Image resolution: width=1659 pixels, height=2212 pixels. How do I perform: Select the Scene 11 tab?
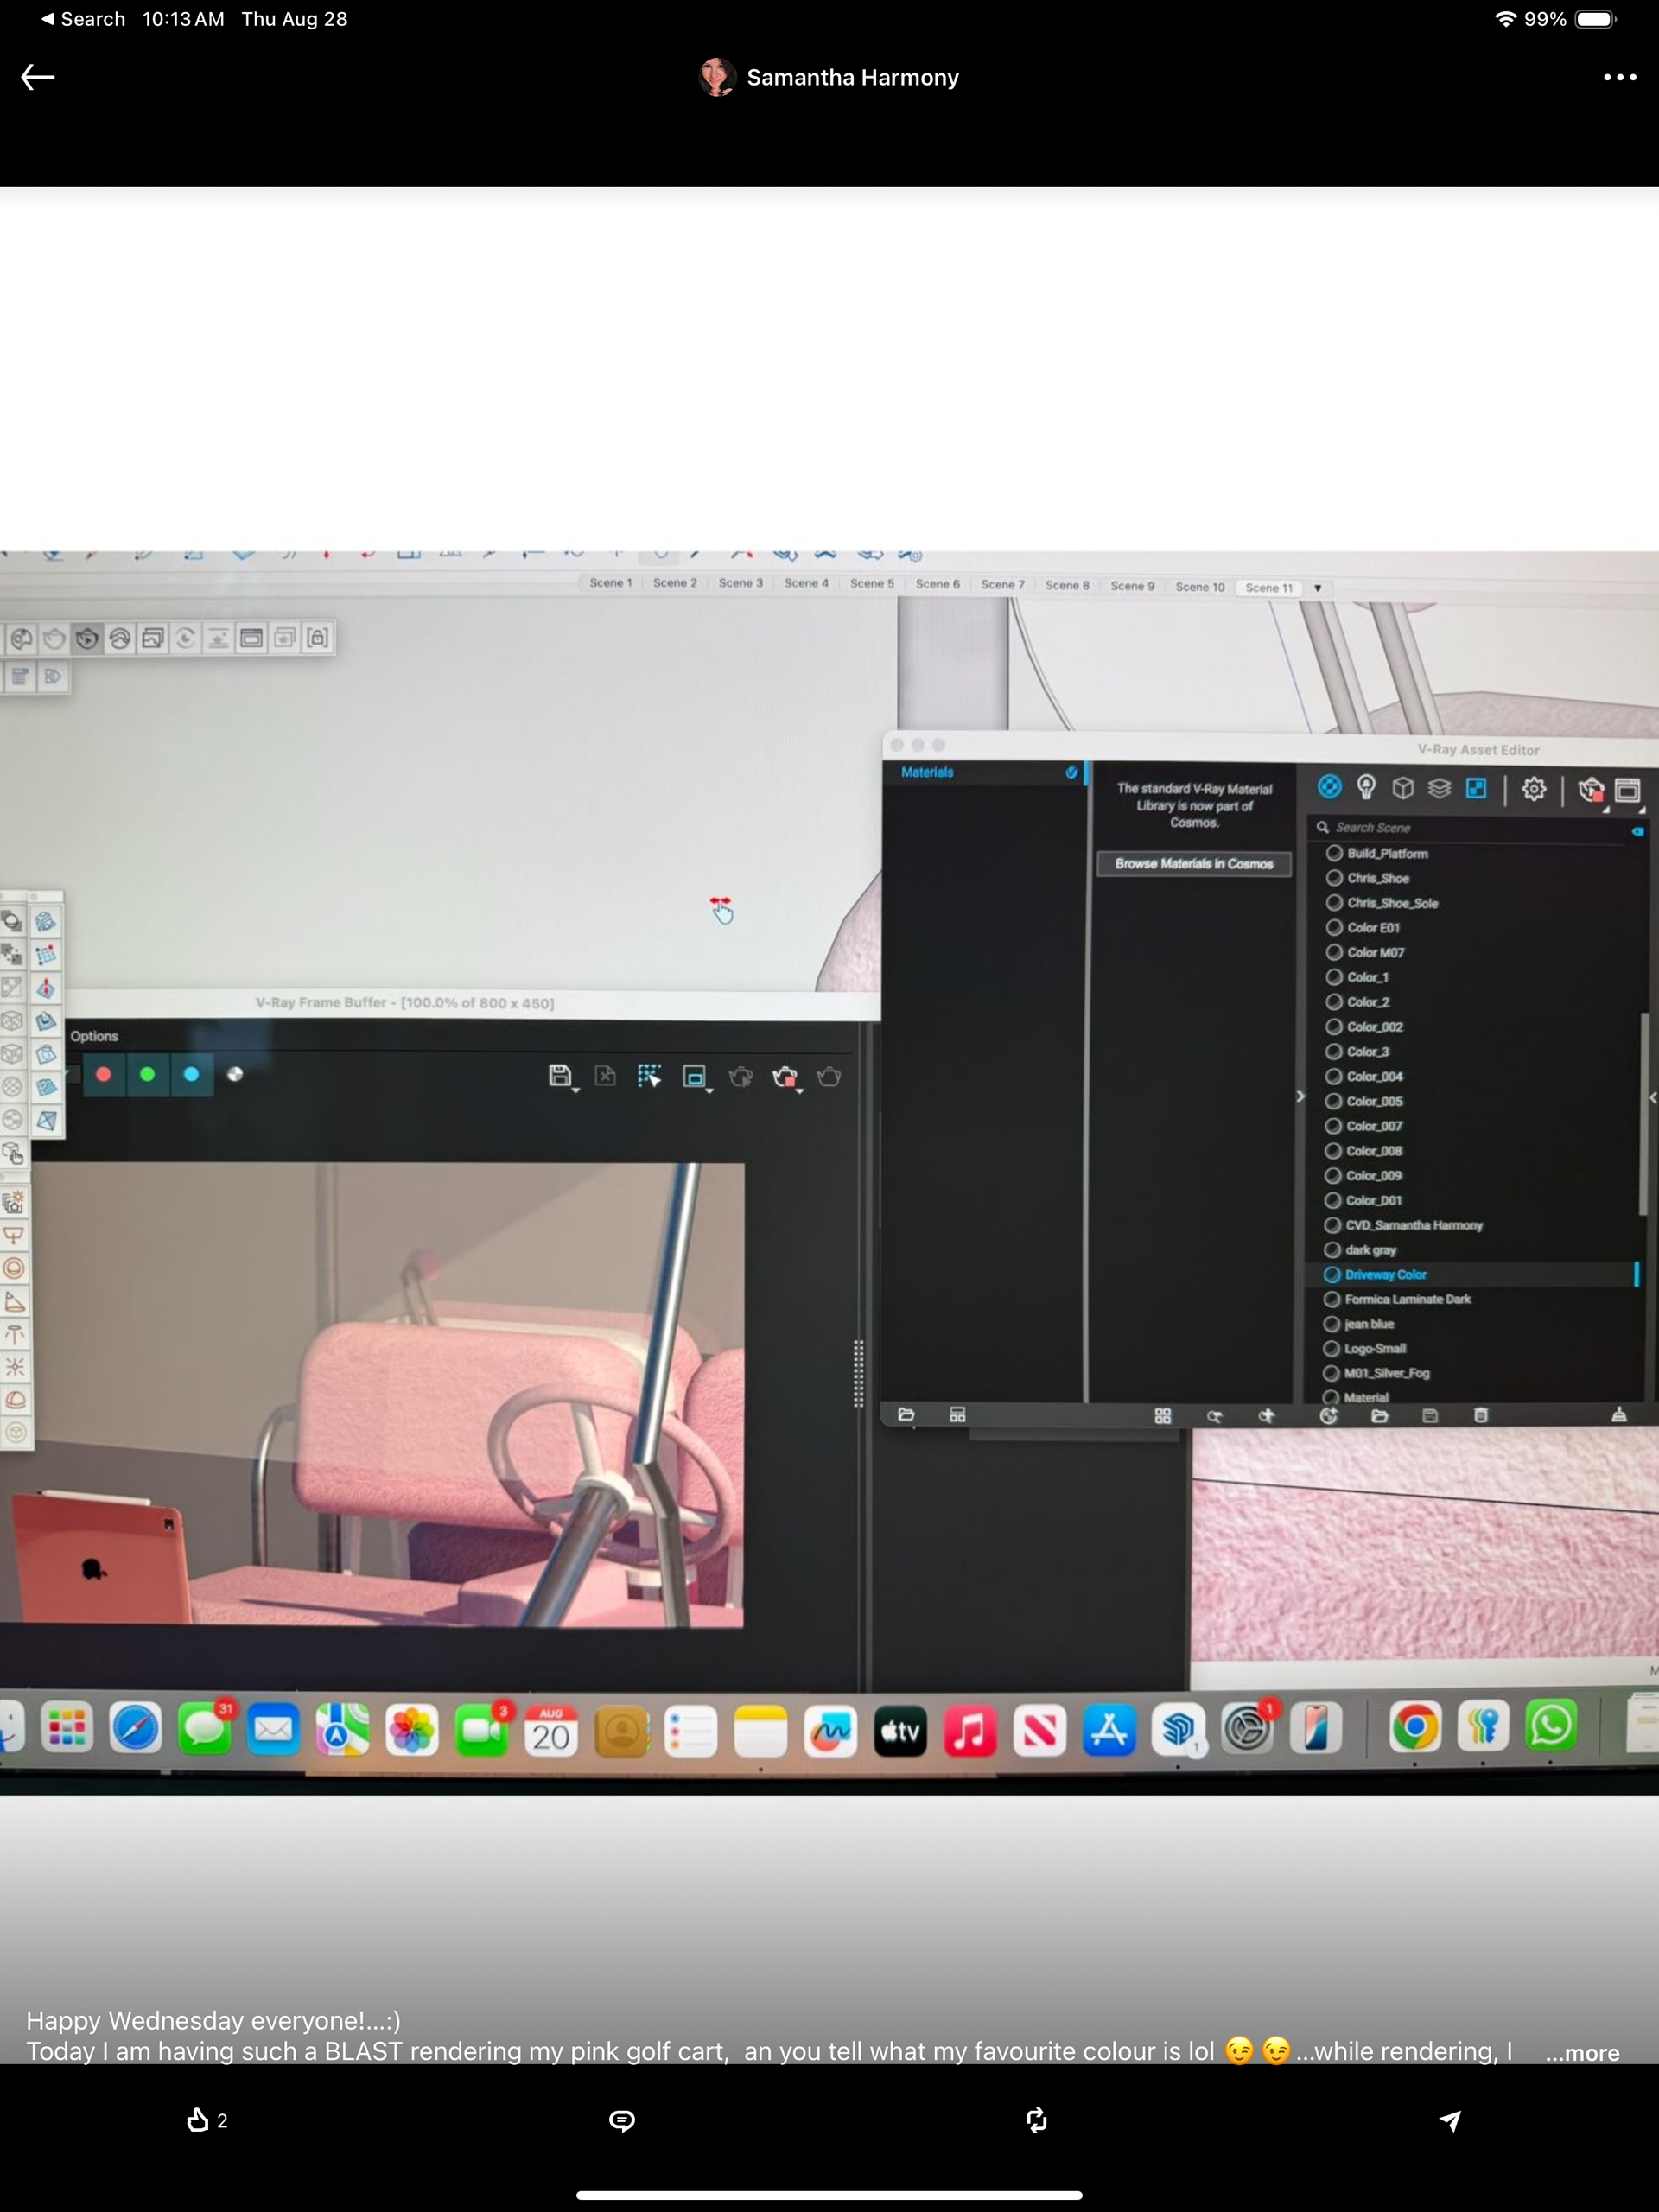pos(1268,588)
